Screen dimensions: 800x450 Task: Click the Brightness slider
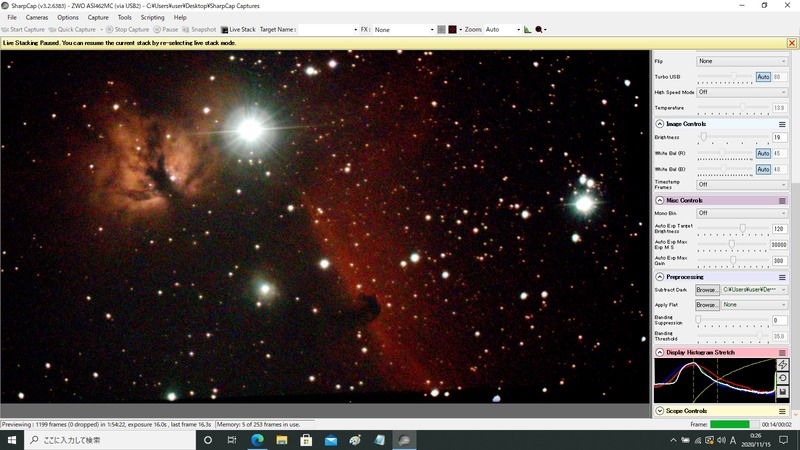point(733,137)
